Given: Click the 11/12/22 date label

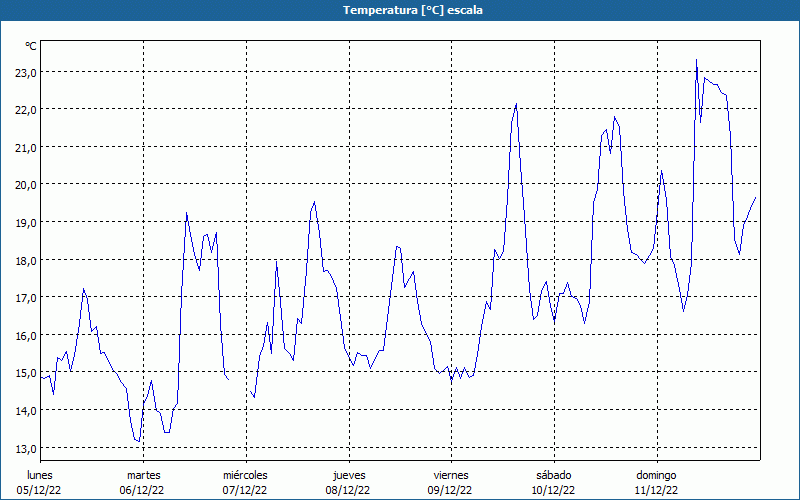Looking at the screenshot, I should pyautogui.click(x=656, y=490).
